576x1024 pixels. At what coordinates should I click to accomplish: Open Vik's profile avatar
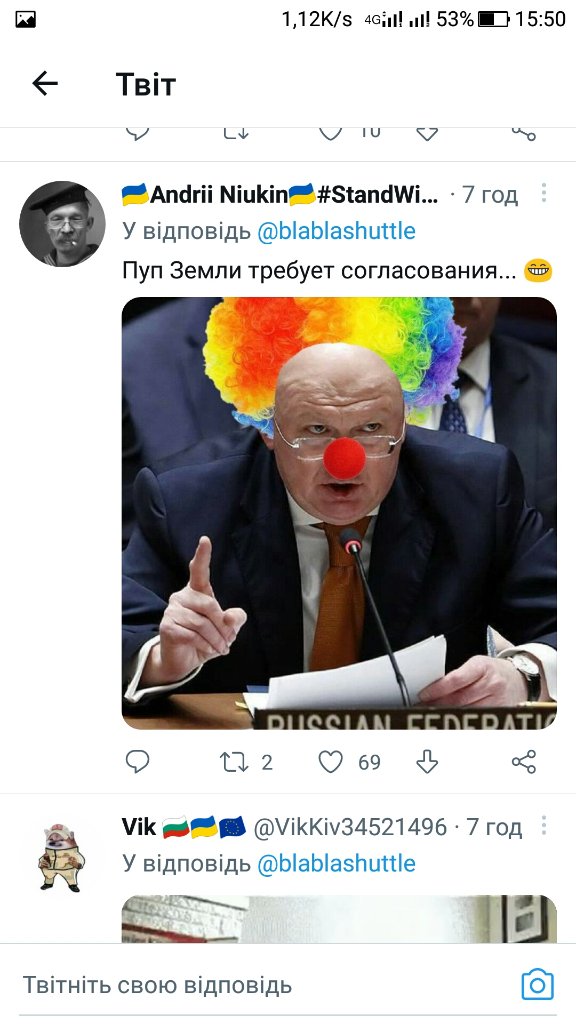point(61,857)
